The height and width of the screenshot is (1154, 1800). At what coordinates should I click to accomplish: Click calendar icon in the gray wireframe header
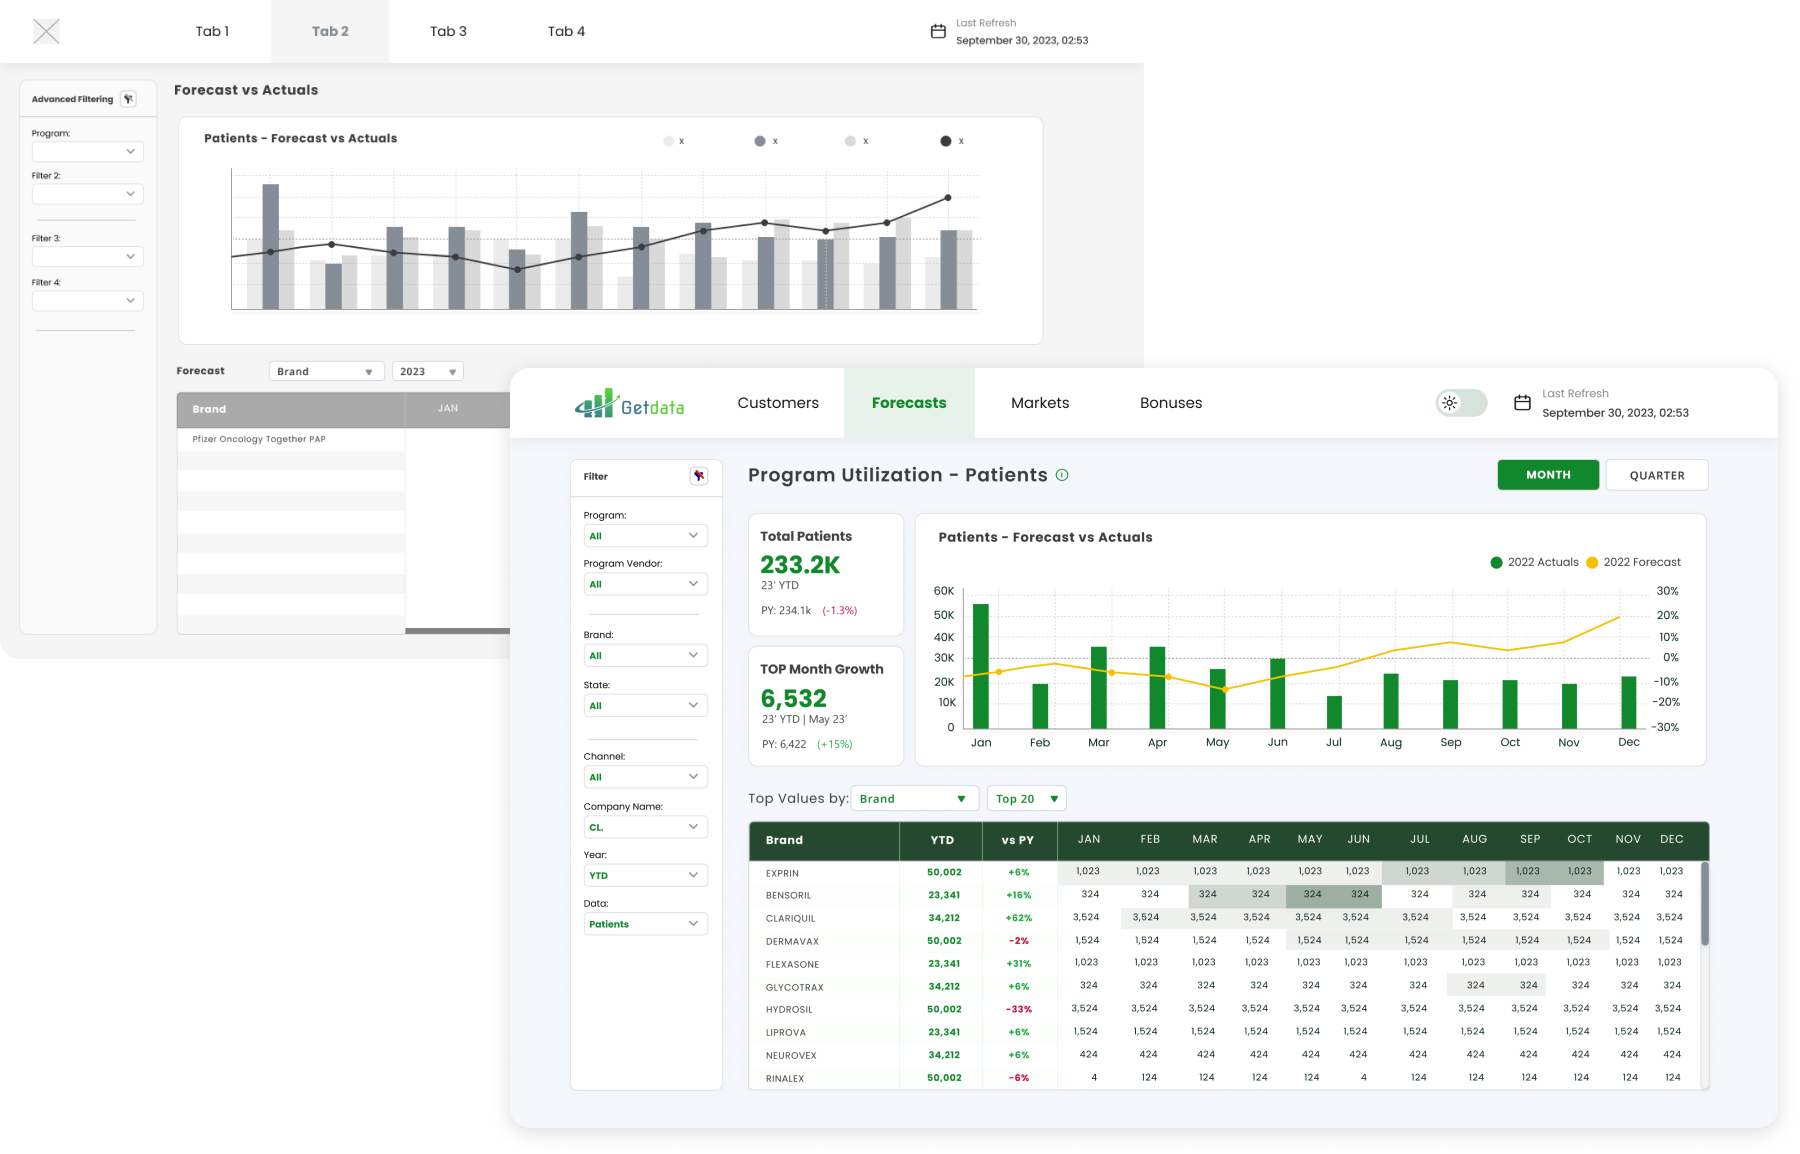click(938, 32)
